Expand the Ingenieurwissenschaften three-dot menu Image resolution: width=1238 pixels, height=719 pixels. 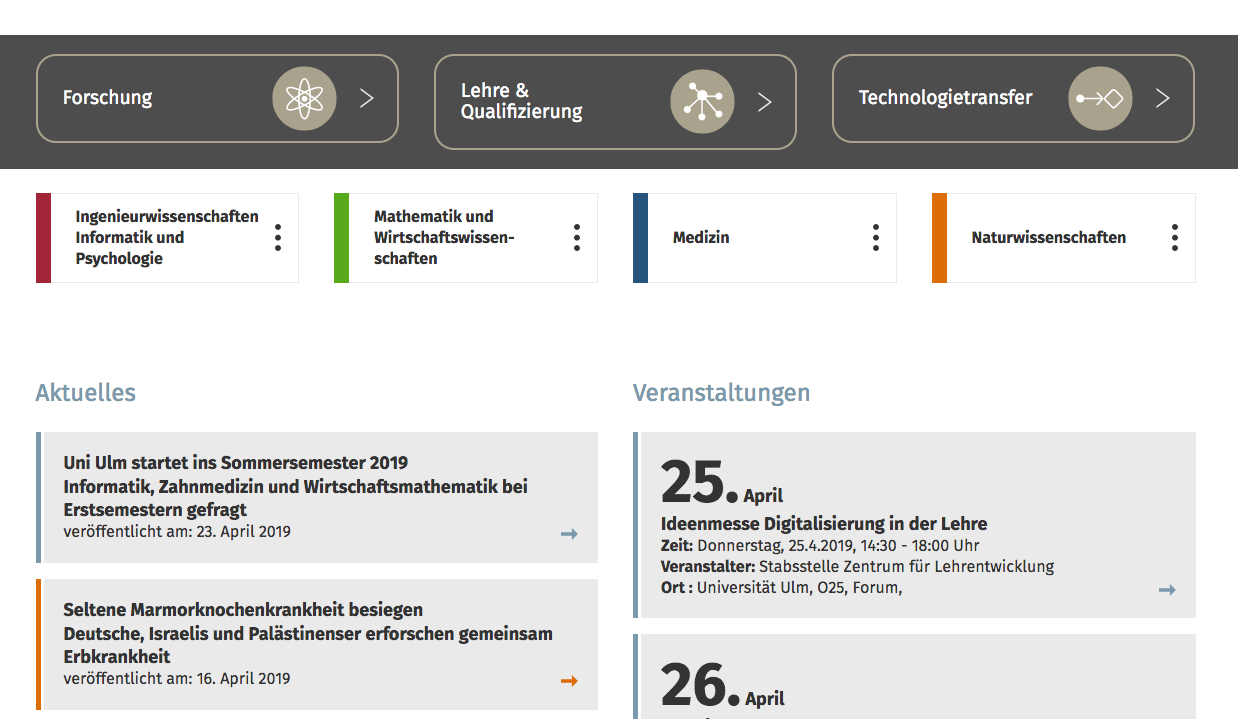[278, 238]
